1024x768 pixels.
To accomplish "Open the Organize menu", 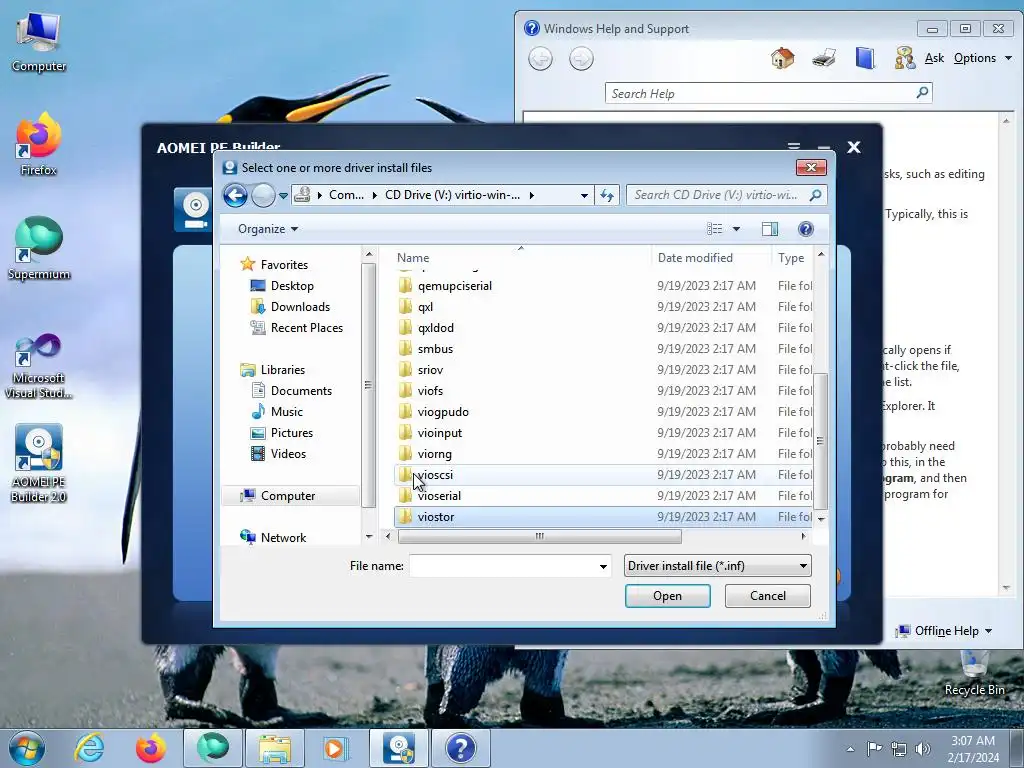I will [268, 229].
